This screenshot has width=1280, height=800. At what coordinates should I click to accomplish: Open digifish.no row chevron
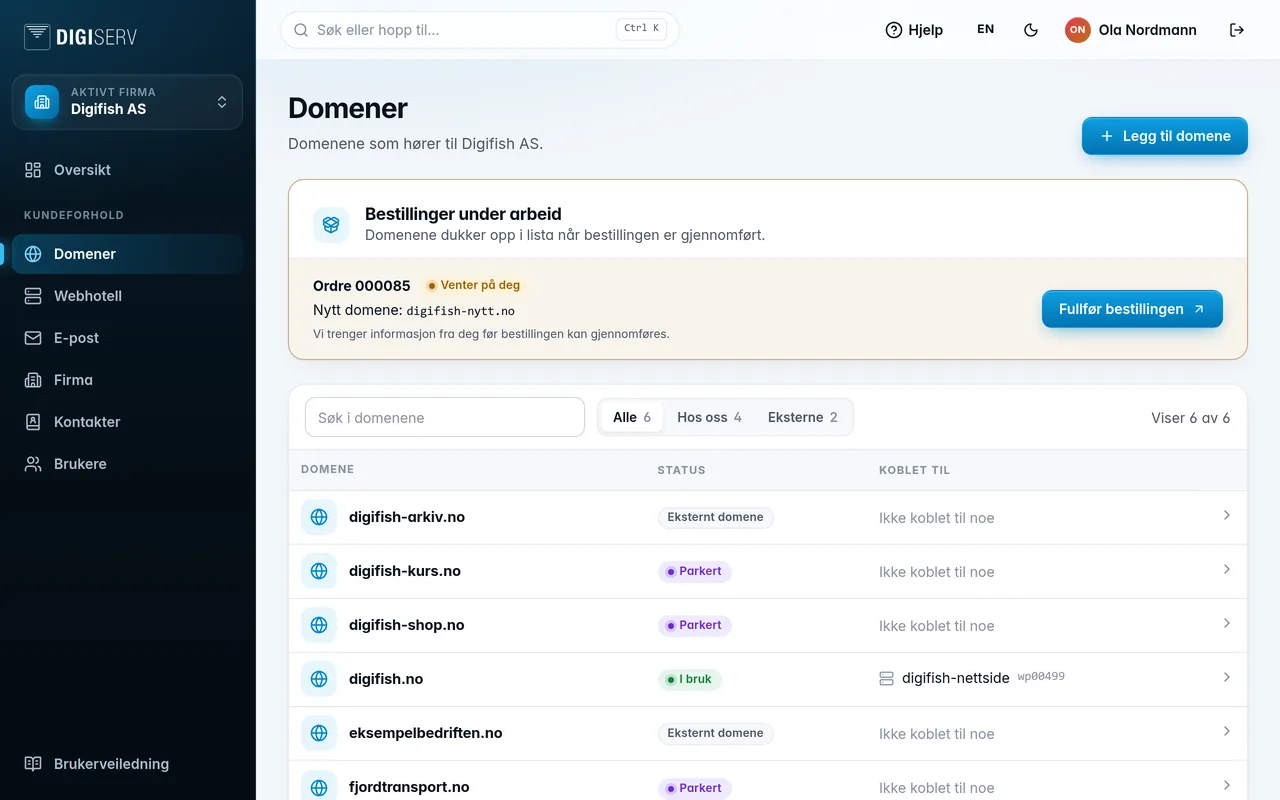click(x=1227, y=677)
